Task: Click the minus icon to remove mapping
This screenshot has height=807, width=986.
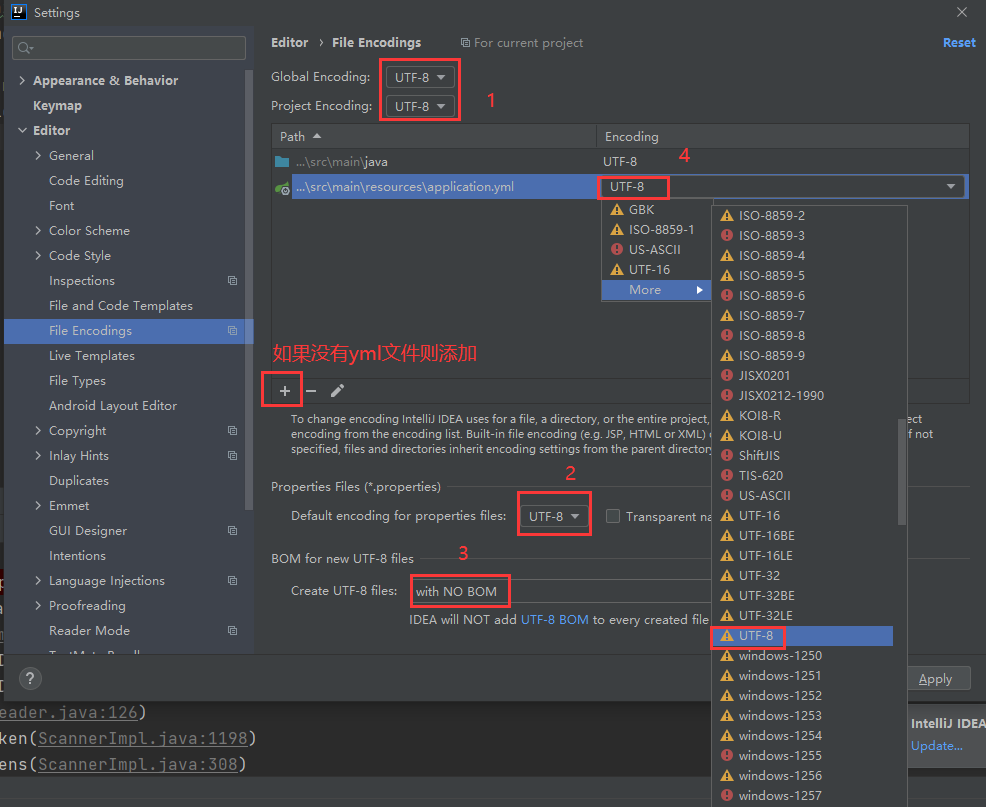Action: pos(313,390)
